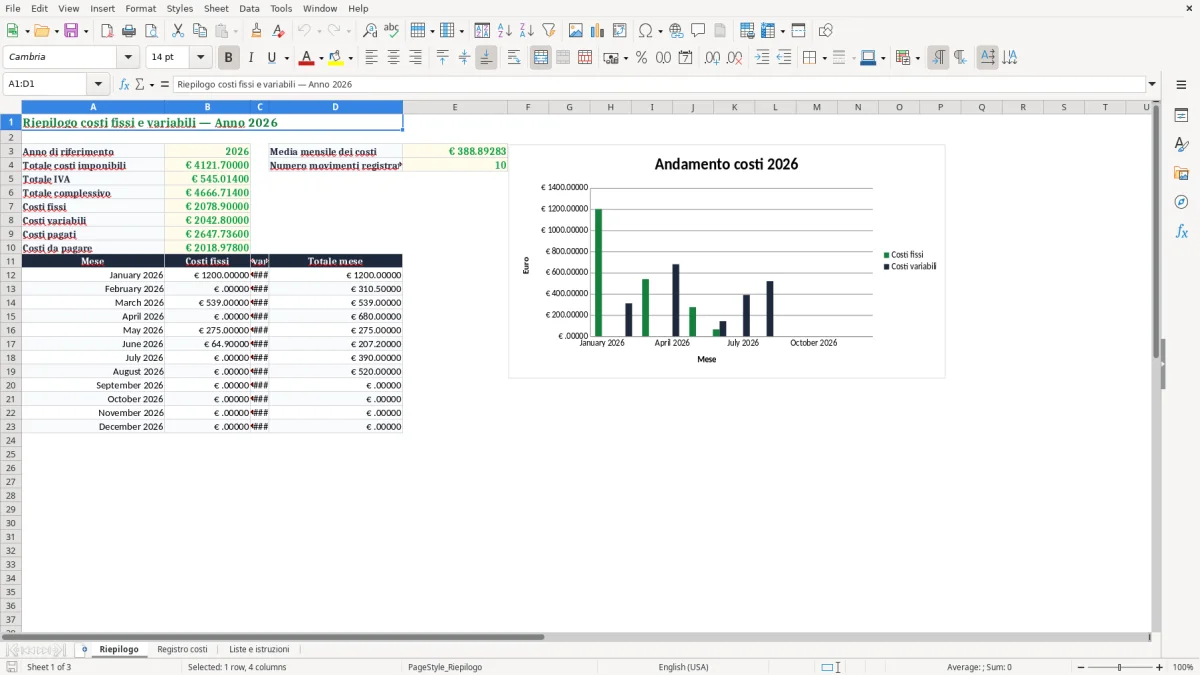Insert a comment
Image resolution: width=1200 pixels, height=675 pixels.
coord(698,31)
